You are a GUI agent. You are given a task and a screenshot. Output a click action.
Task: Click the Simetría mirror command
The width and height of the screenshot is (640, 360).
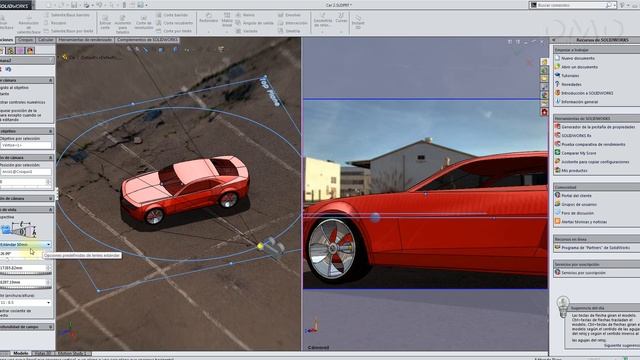click(289, 31)
